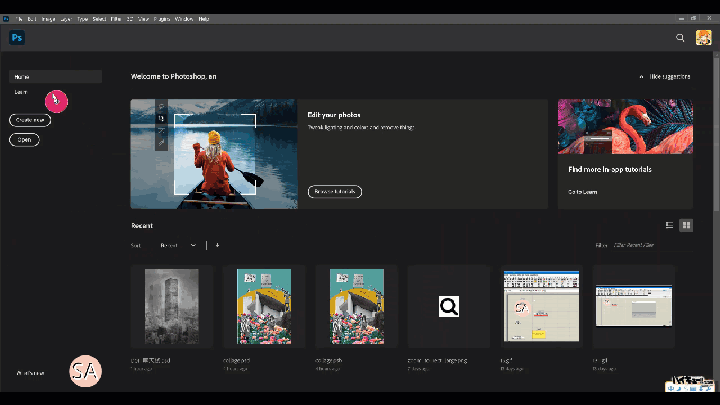Switch recent files to list view
Image resolution: width=720 pixels, height=405 pixels.
click(669, 225)
